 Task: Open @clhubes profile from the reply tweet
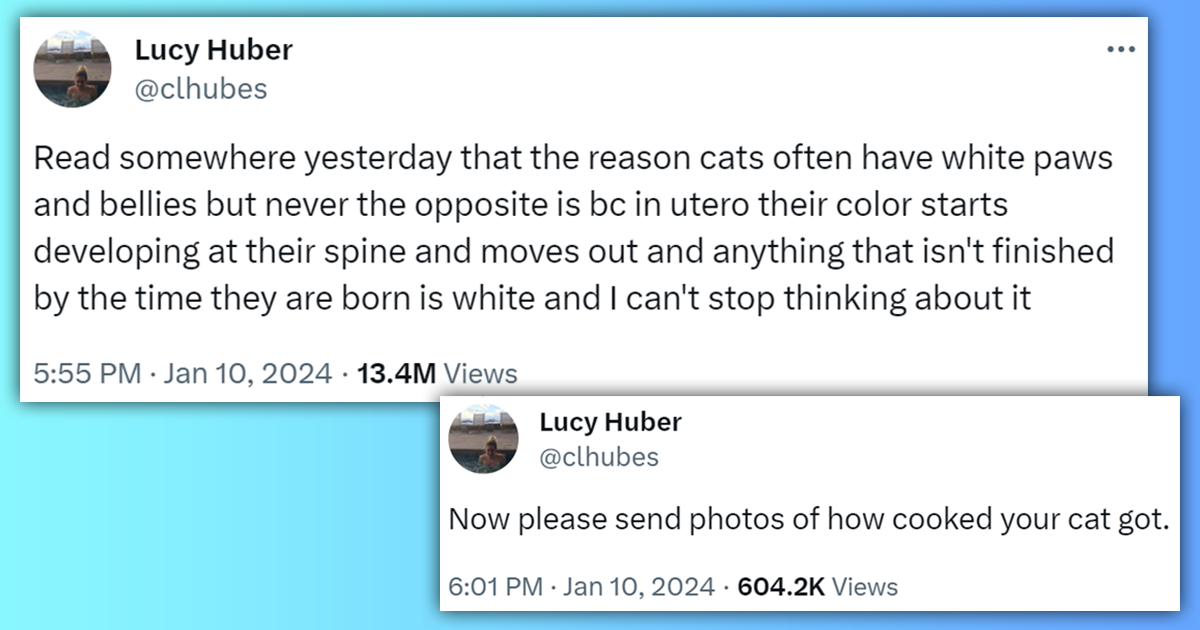coord(600,458)
